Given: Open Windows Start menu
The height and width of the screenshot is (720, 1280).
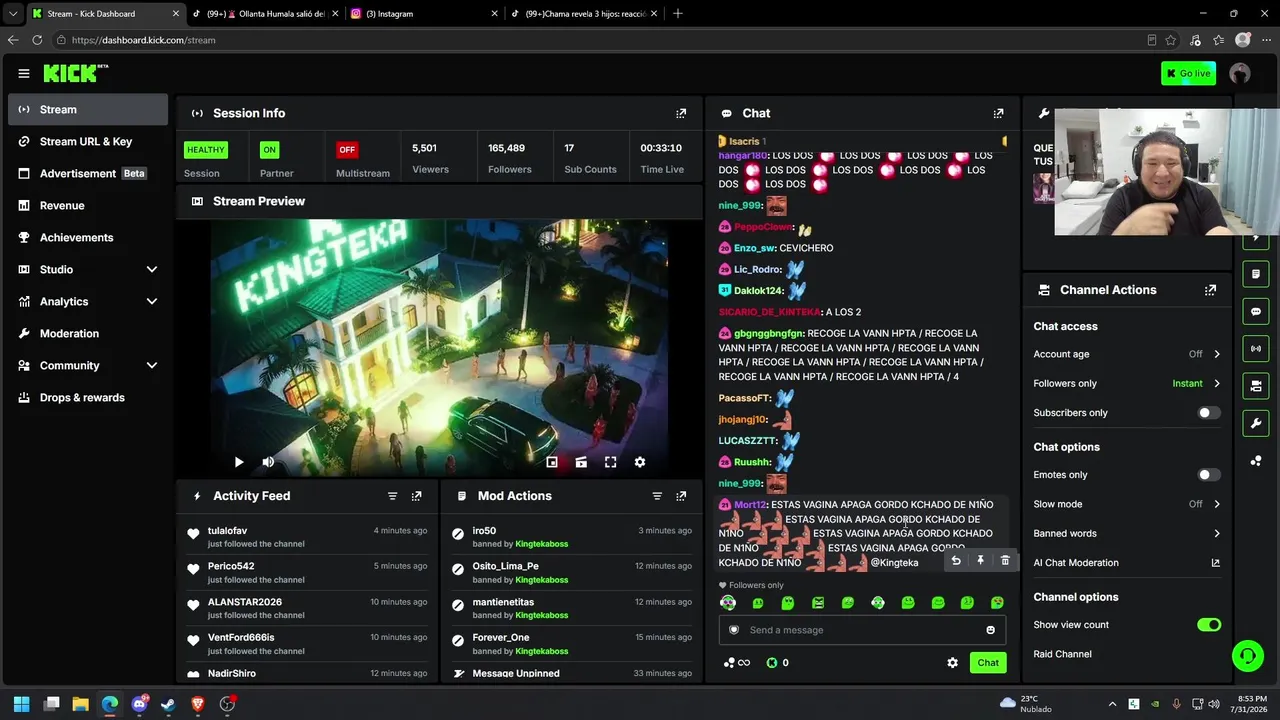Looking at the screenshot, I should click(22, 704).
